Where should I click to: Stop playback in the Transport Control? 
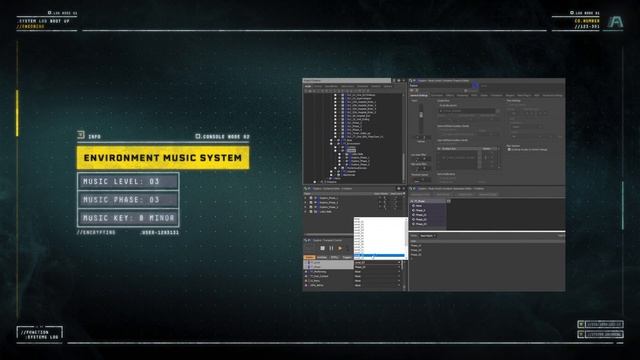point(322,248)
